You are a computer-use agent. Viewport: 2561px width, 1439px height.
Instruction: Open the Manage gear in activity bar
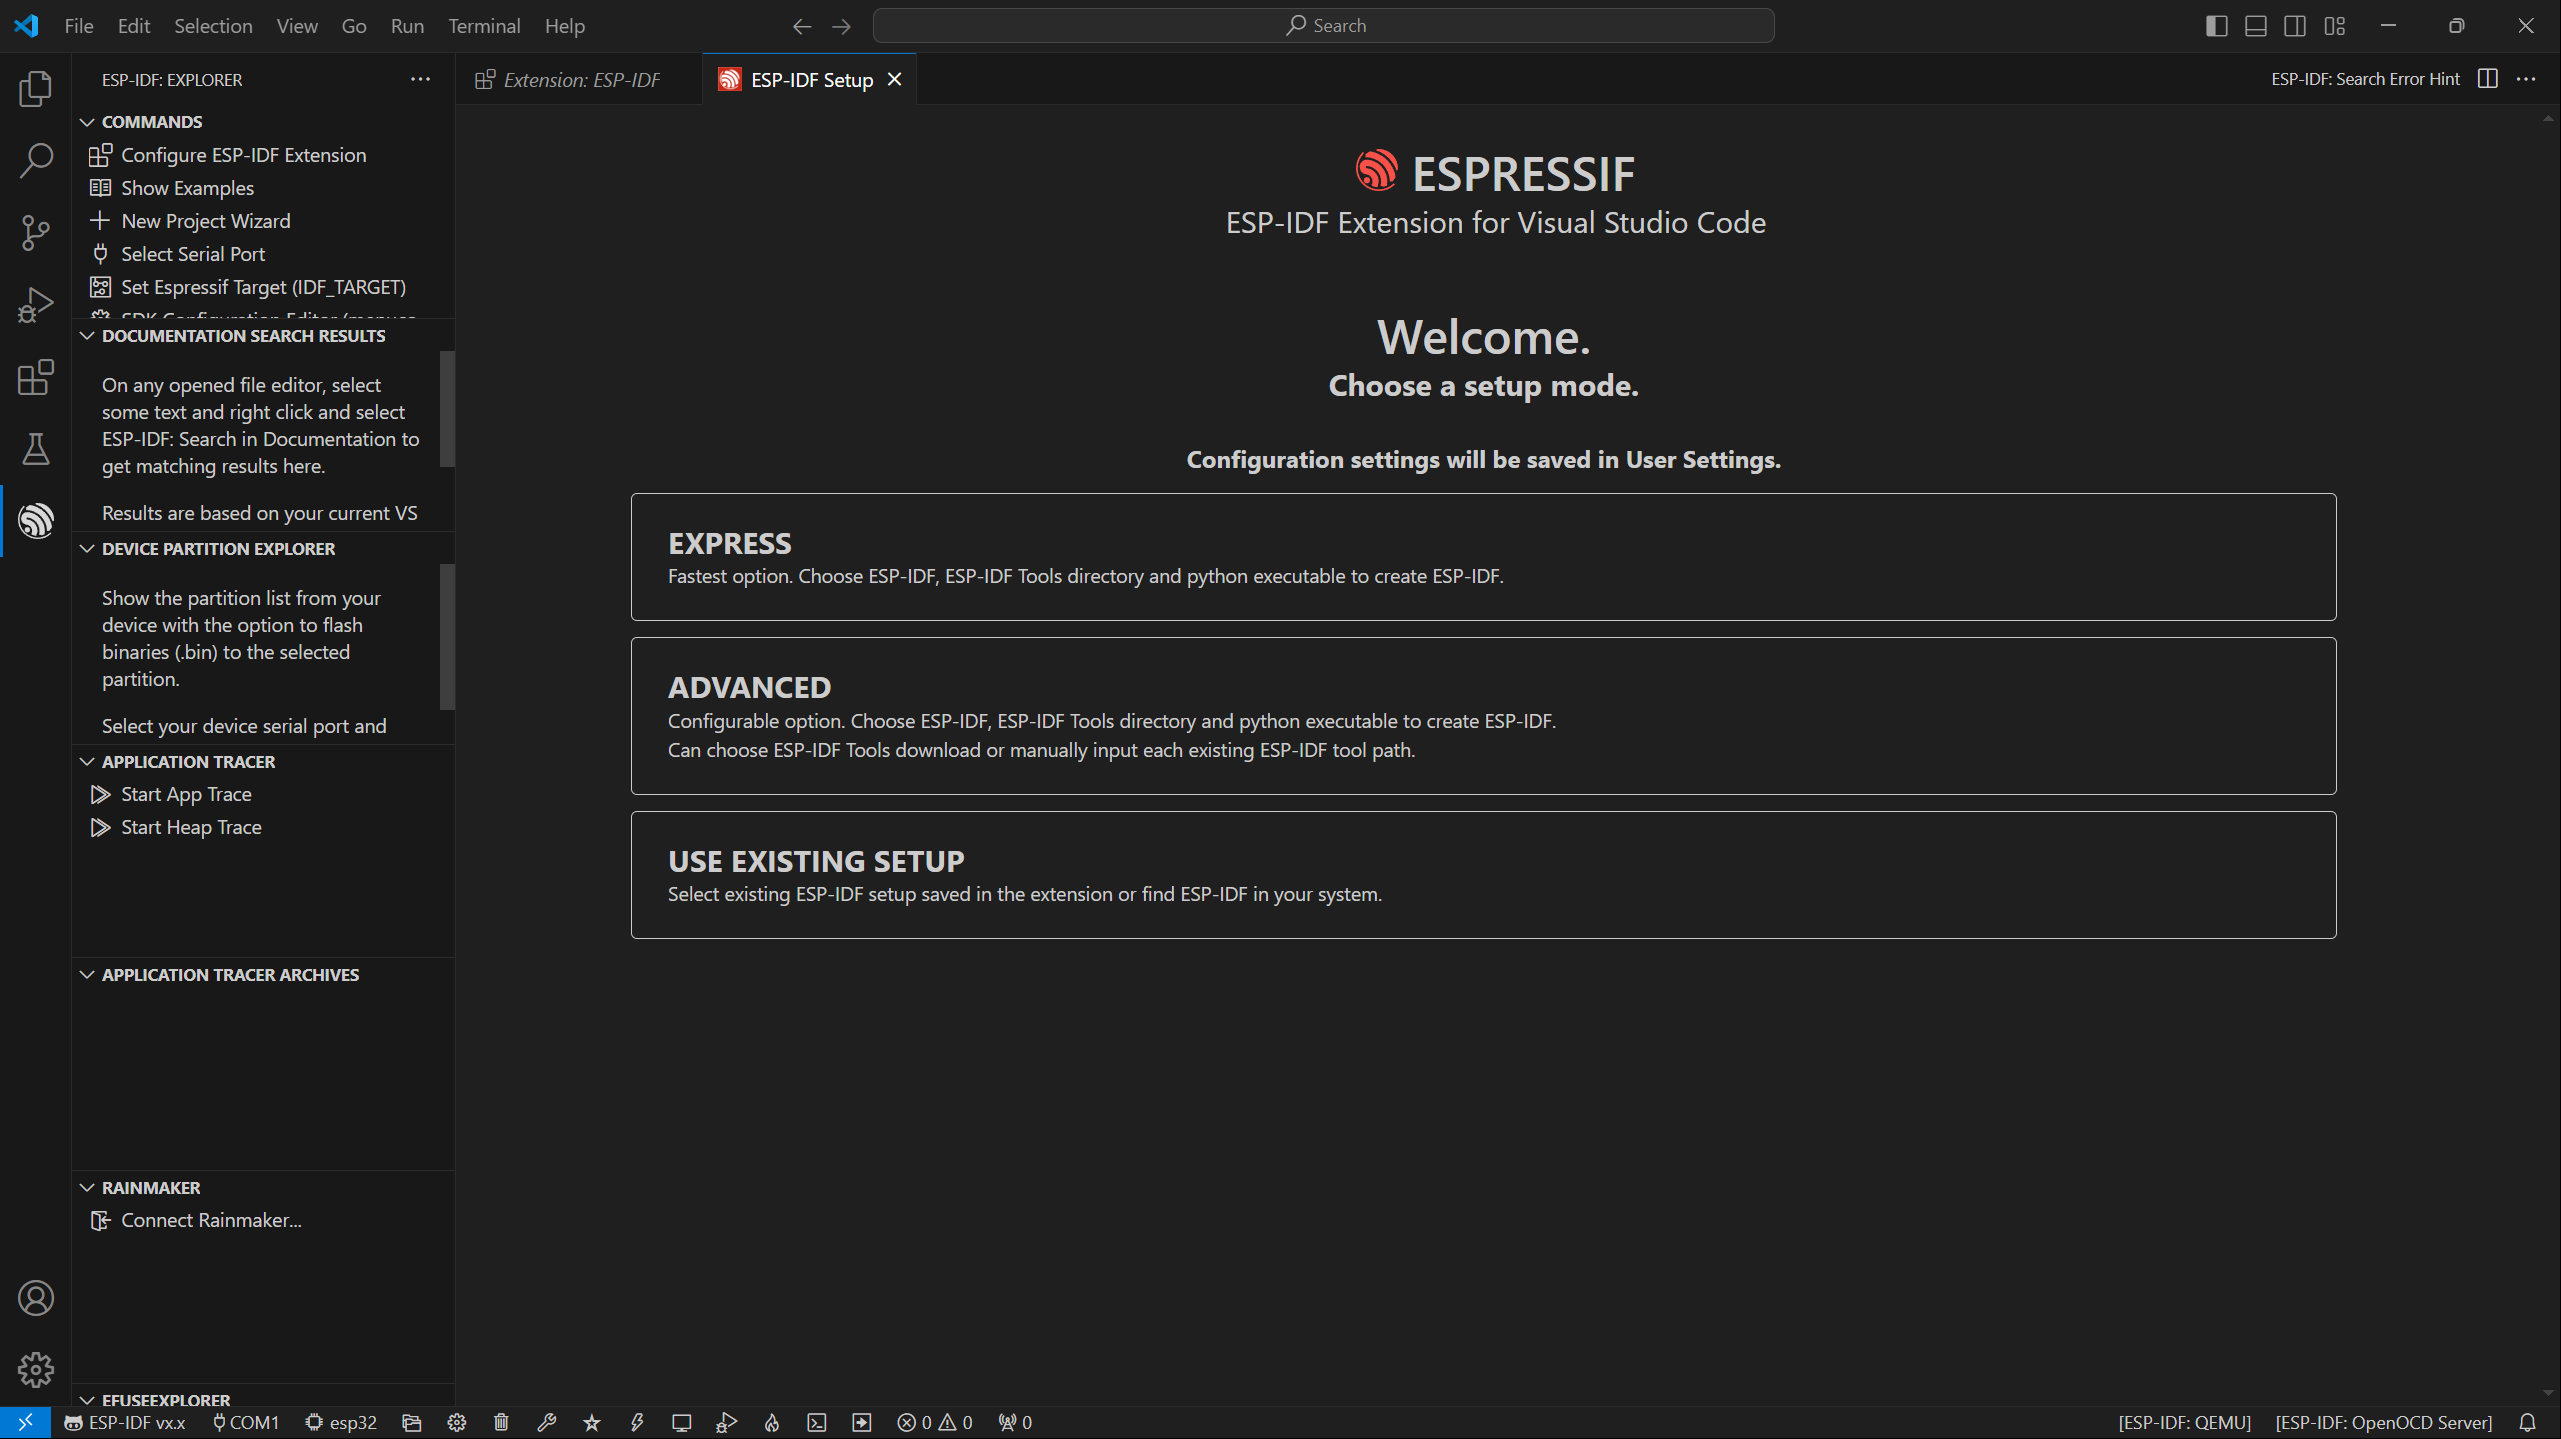(36, 1370)
